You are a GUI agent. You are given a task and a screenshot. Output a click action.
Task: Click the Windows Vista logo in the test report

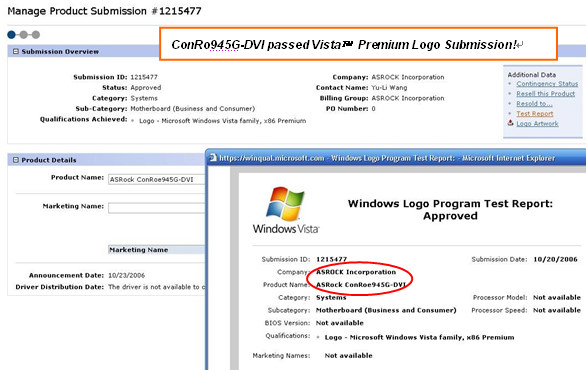pos(286,210)
